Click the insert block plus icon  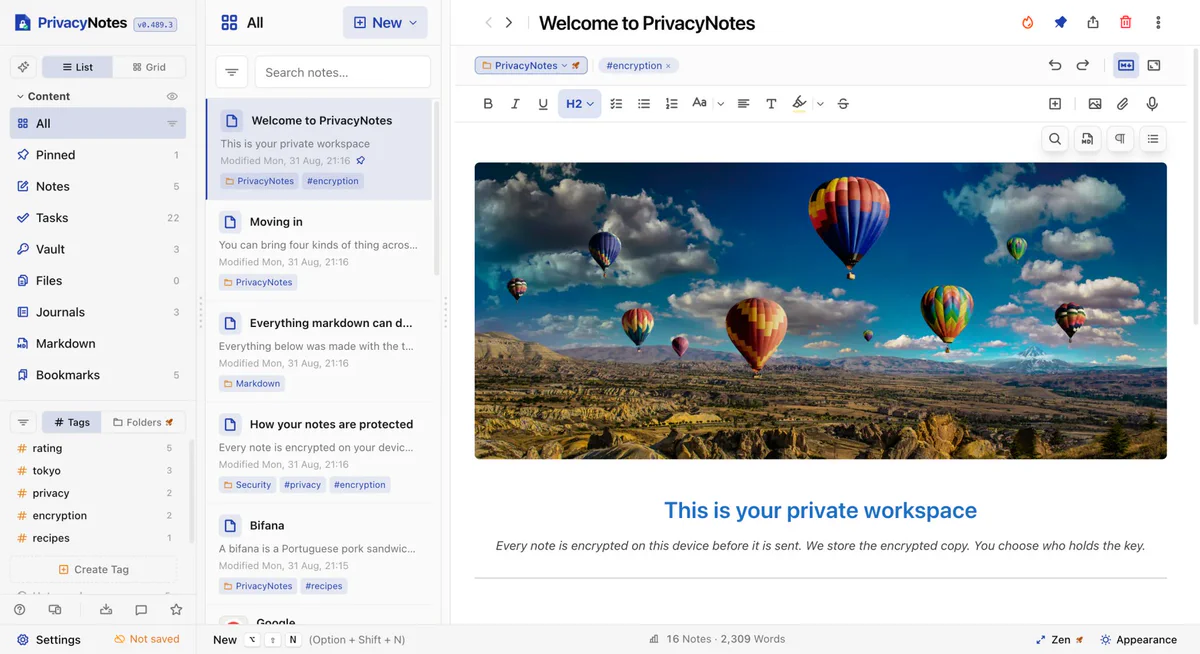point(1054,104)
